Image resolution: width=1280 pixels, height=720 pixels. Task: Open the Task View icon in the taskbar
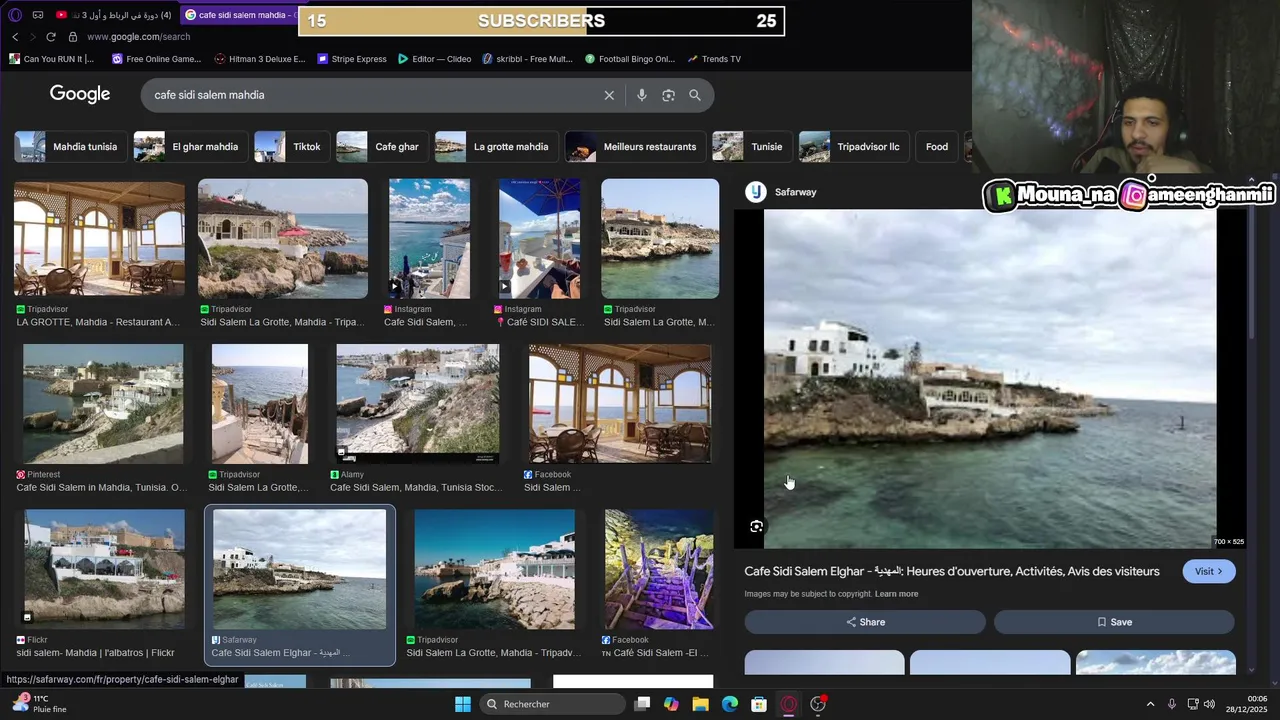(x=642, y=704)
